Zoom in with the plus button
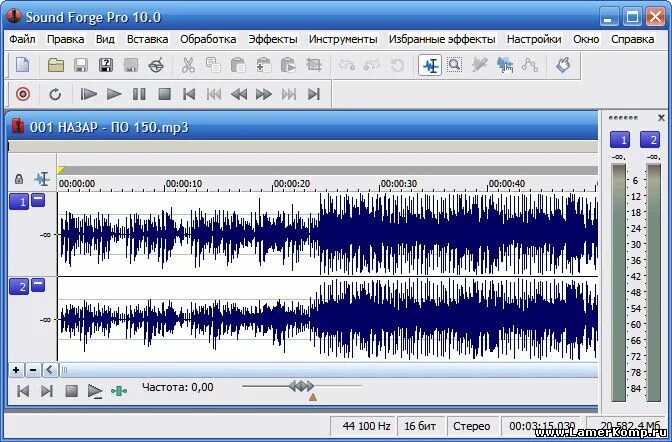Screen dimensions: 672x442 (16, 370)
